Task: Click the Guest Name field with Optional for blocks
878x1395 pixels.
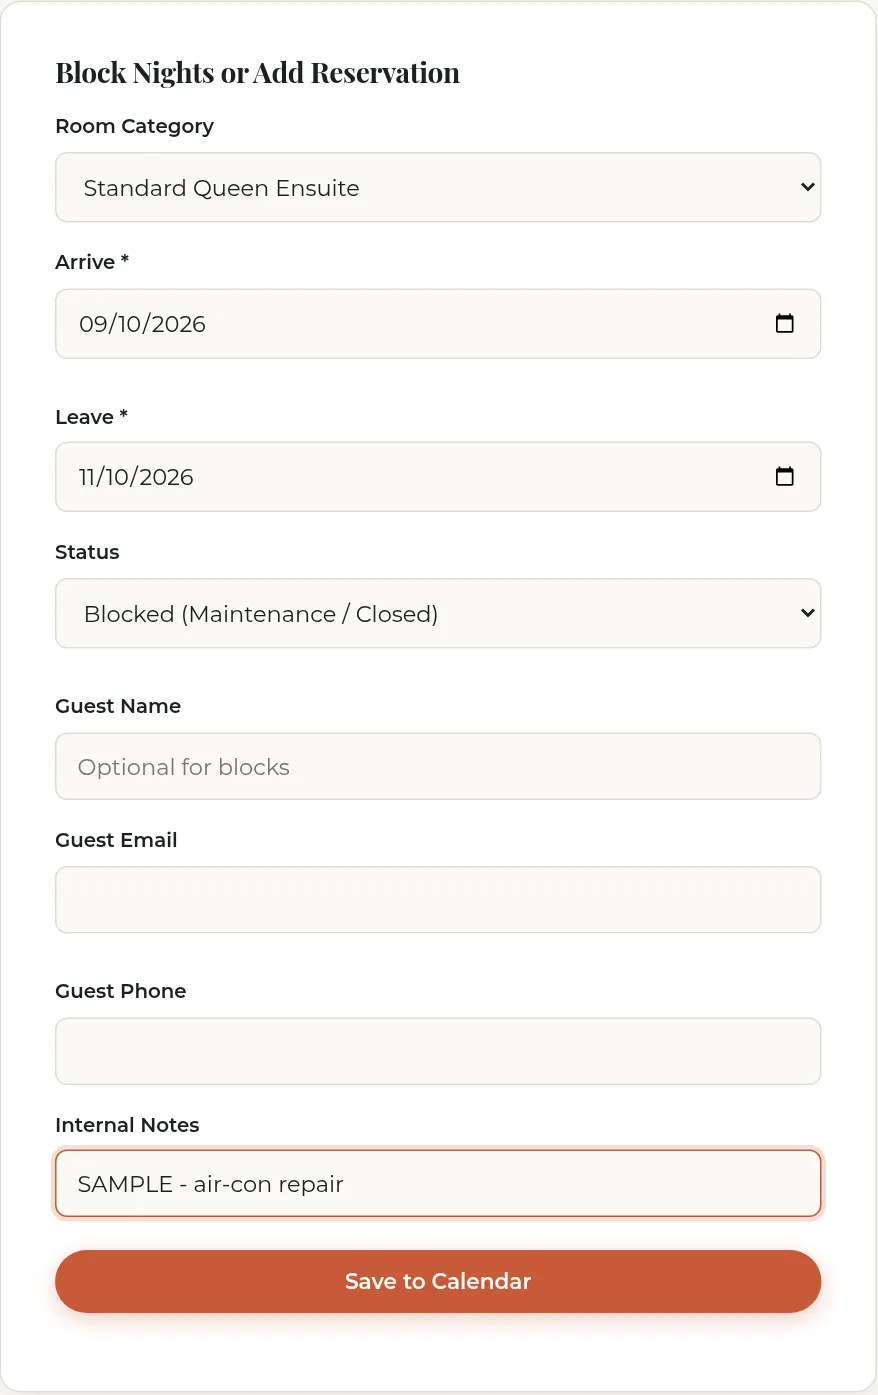Action: click(x=438, y=766)
